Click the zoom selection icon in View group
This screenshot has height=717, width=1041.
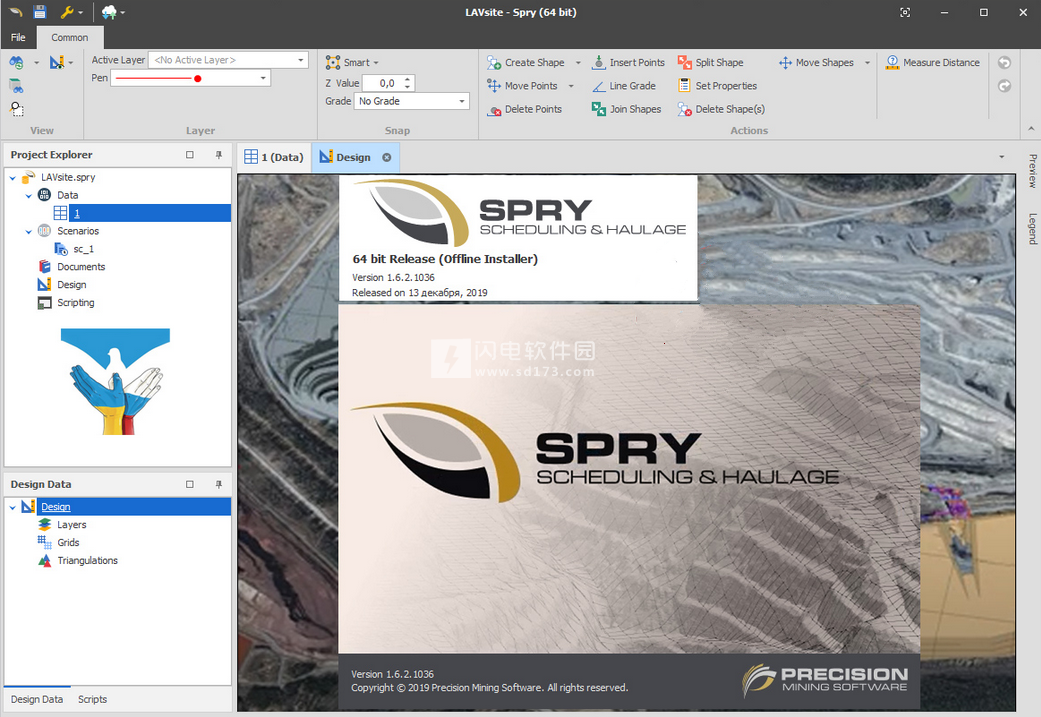tap(17, 109)
